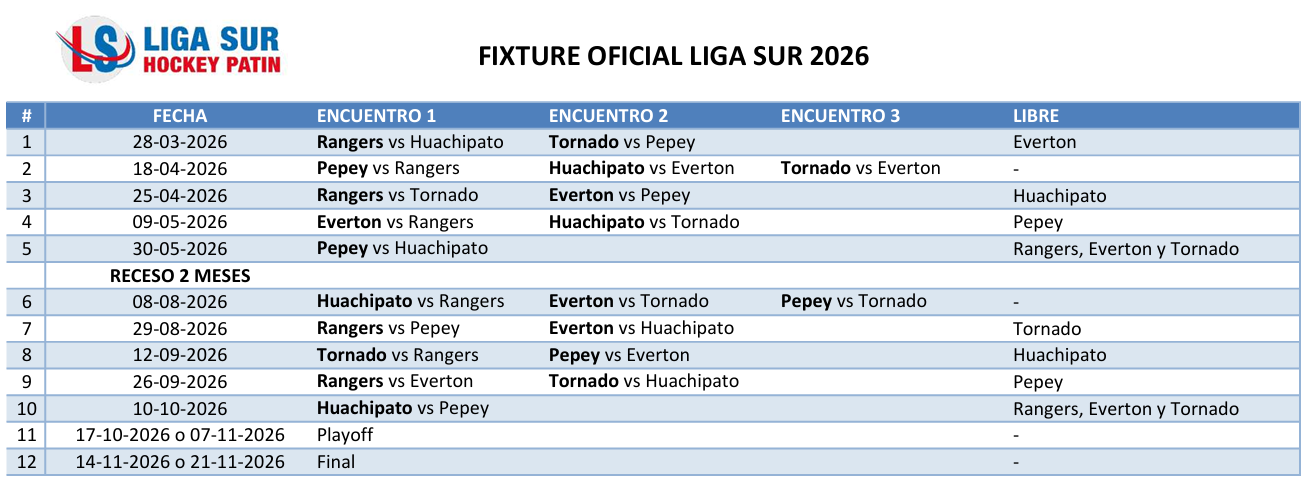Image resolution: width=1309 pixels, height=479 pixels.
Task: Click the Fixture Oficial Liga Sur 2026 title
Action: click(673, 56)
